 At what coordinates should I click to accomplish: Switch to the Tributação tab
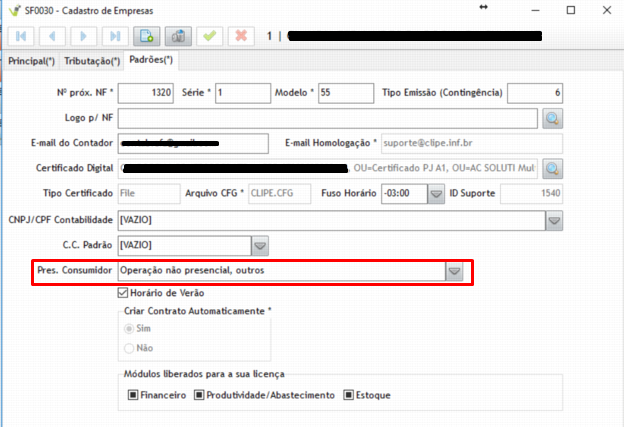pyautogui.click(x=92, y=61)
